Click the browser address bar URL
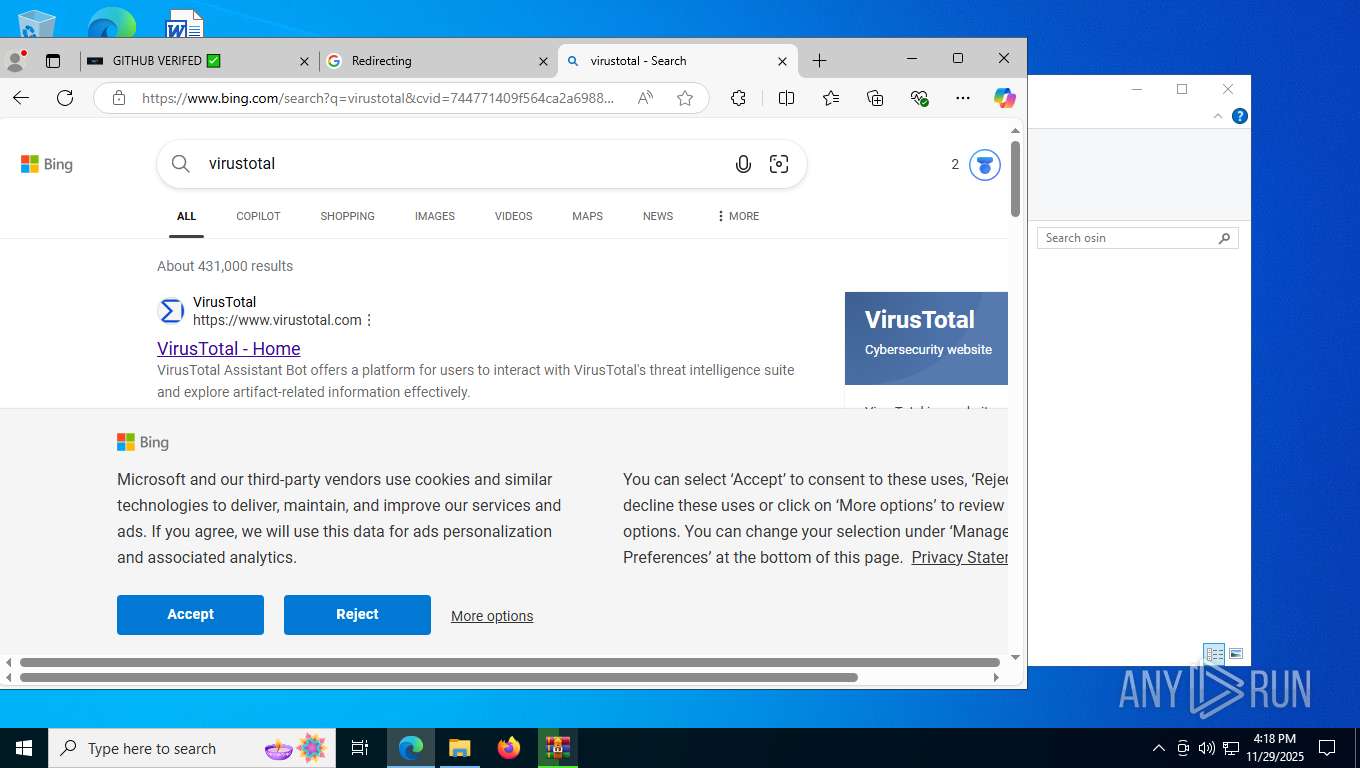1360x768 pixels. pos(378,98)
